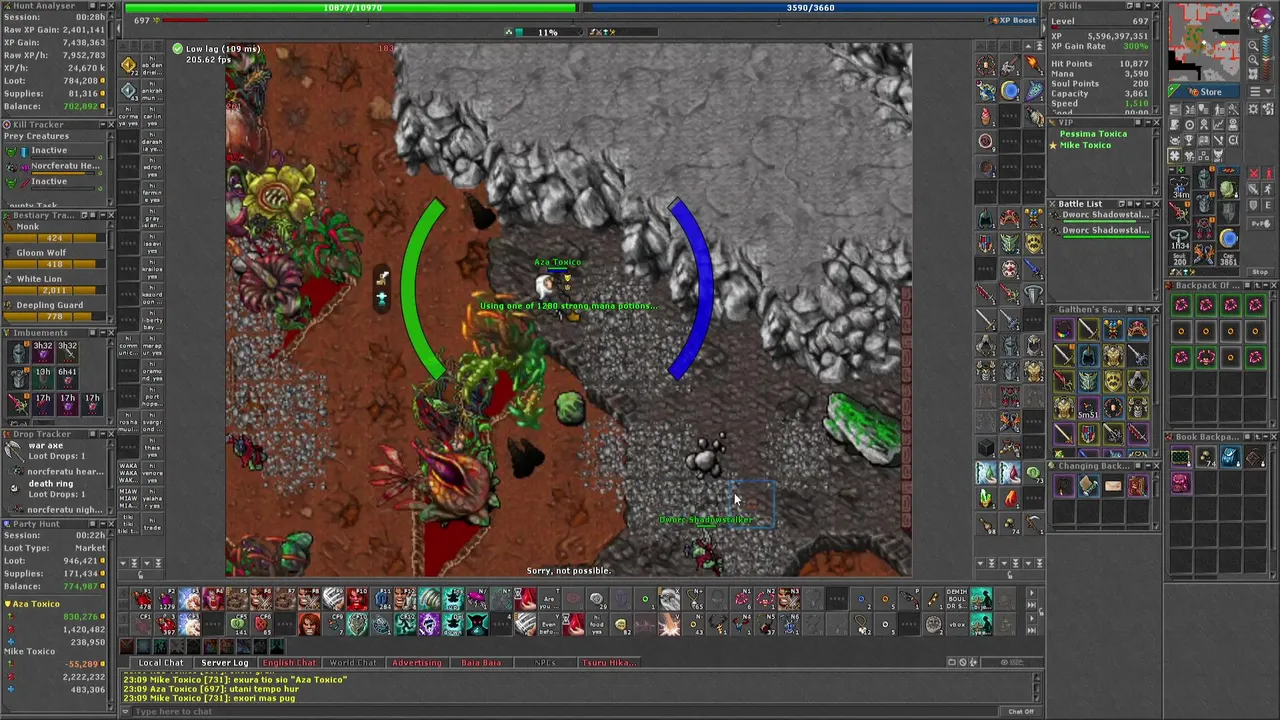
Task: Click the health bar at top
Action: point(351,8)
